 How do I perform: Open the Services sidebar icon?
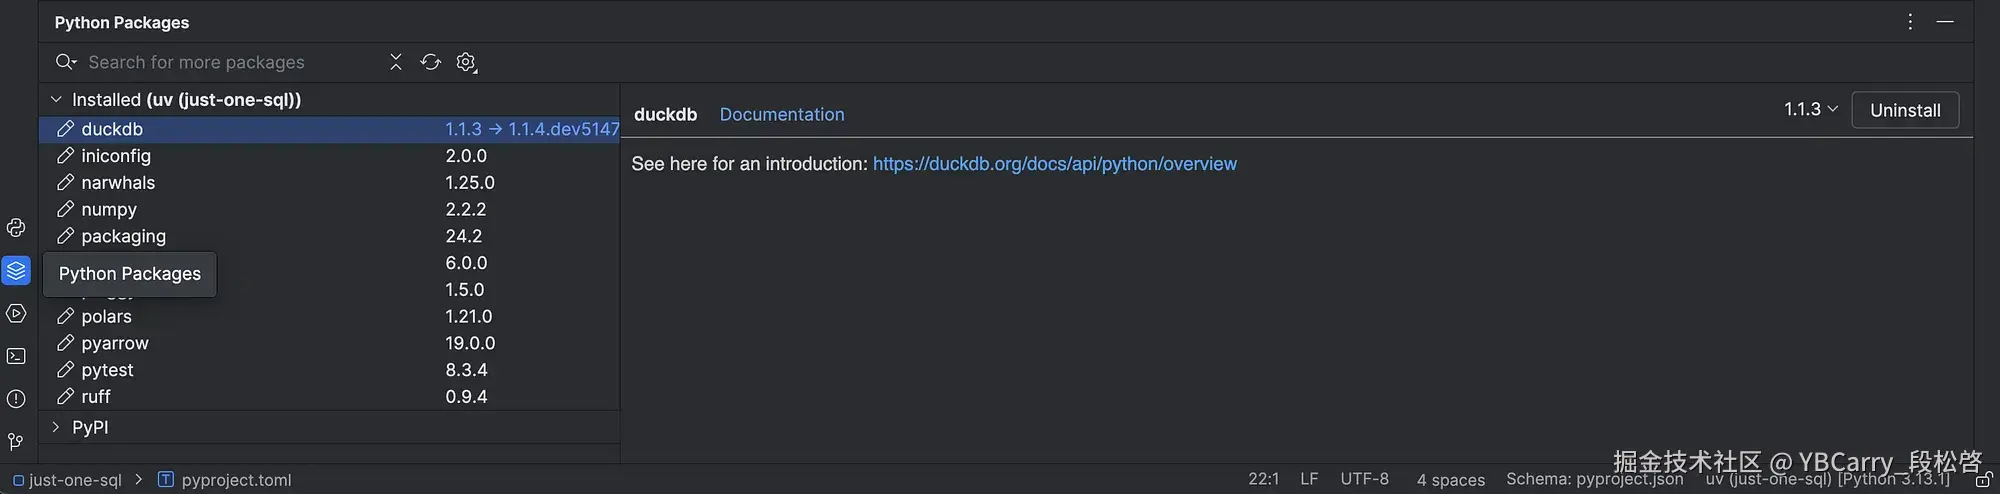point(16,314)
